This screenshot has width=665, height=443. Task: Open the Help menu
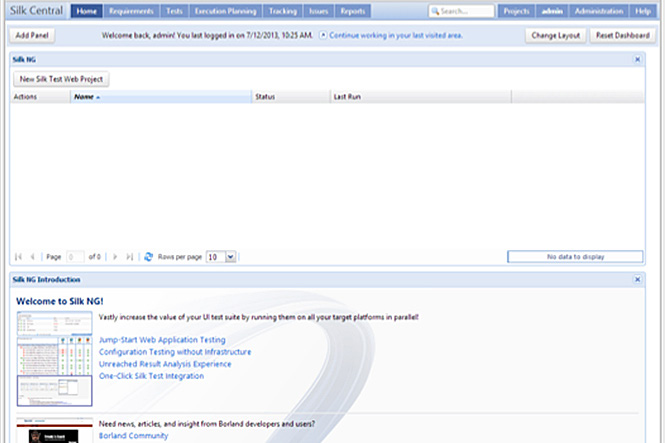tap(643, 11)
